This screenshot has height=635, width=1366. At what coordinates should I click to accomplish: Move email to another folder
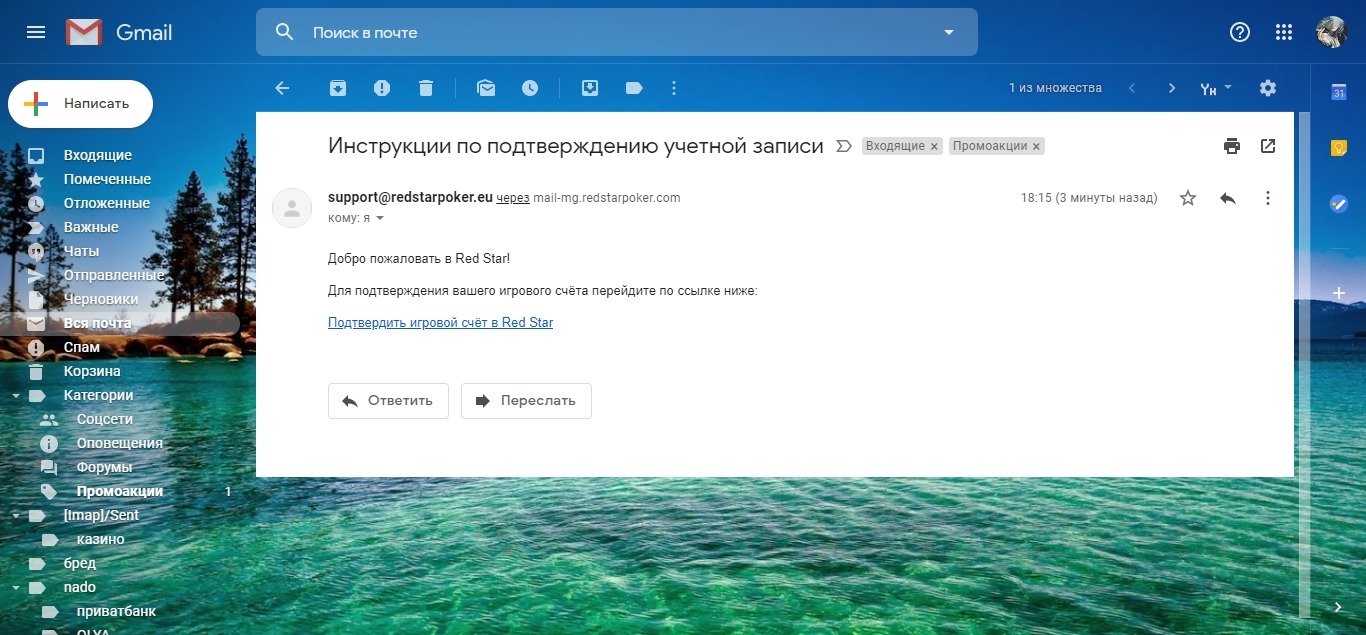[x=590, y=88]
